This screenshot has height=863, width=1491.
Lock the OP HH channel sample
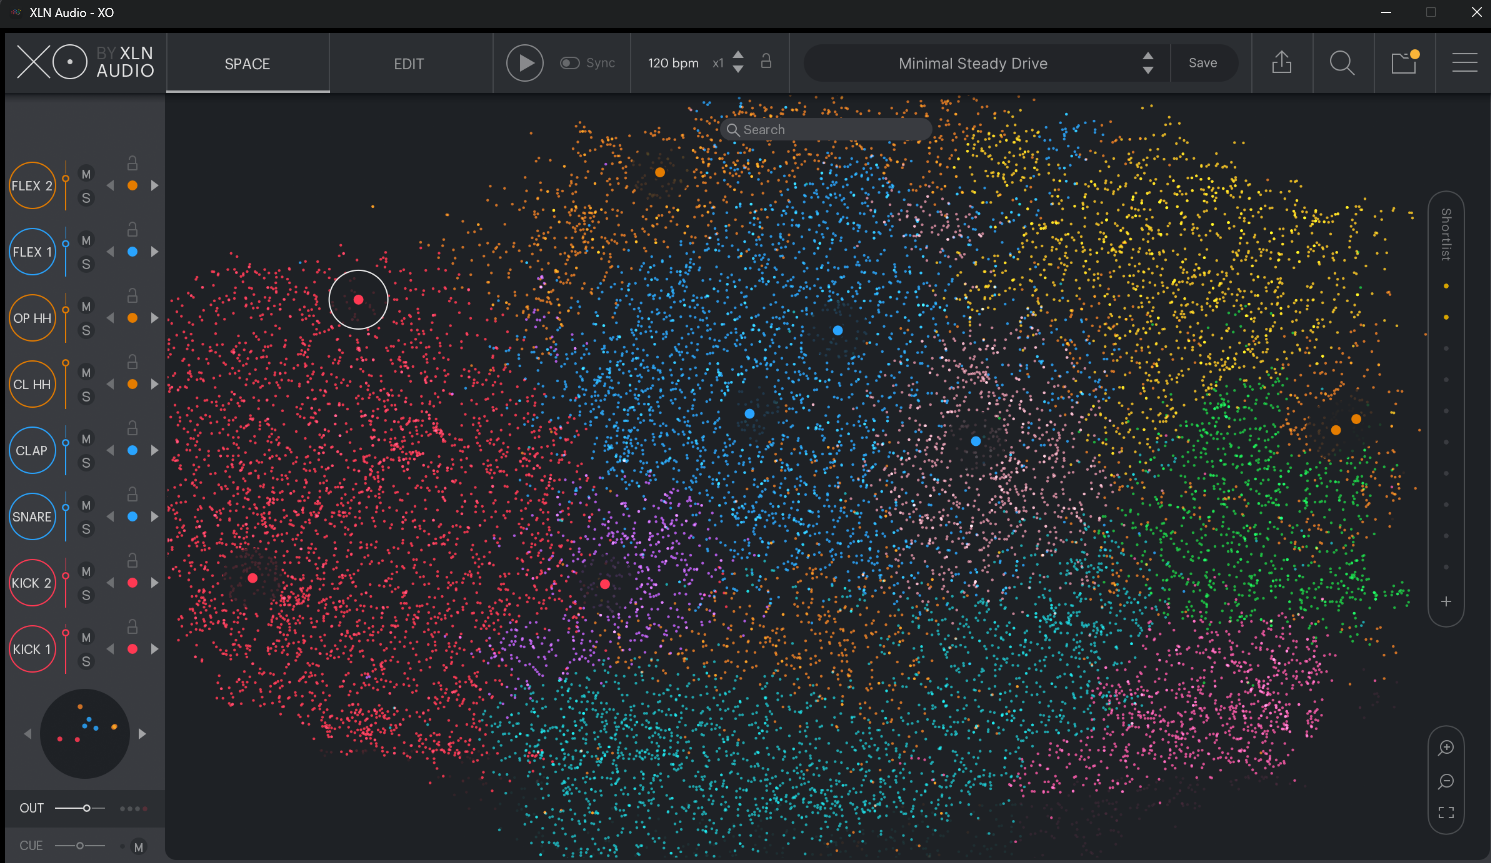pyautogui.click(x=132, y=295)
